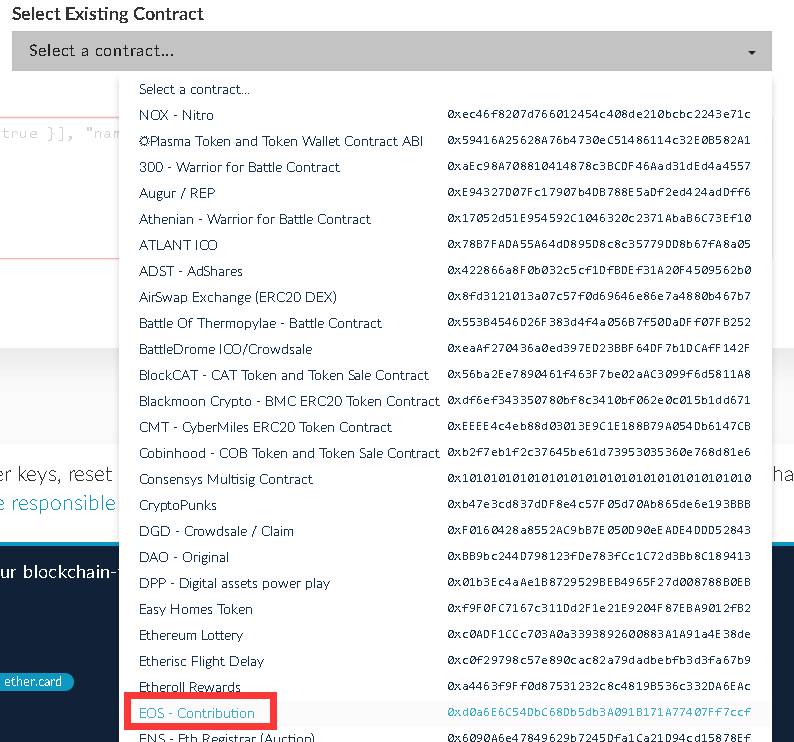Screen dimensions: 794x742
Task: Select the Plasma Token and Token Wallet entry
Action: 446,141
